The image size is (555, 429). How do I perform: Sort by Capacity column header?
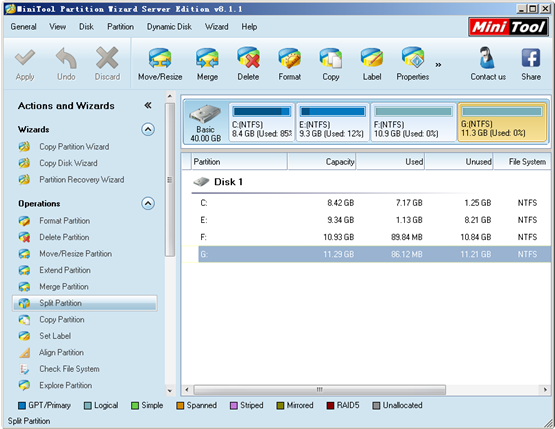[322, 162]
